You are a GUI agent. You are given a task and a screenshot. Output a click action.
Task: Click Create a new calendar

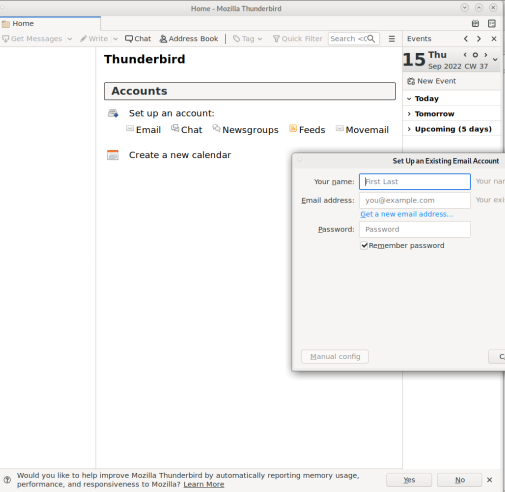click(x=180, y=155)
